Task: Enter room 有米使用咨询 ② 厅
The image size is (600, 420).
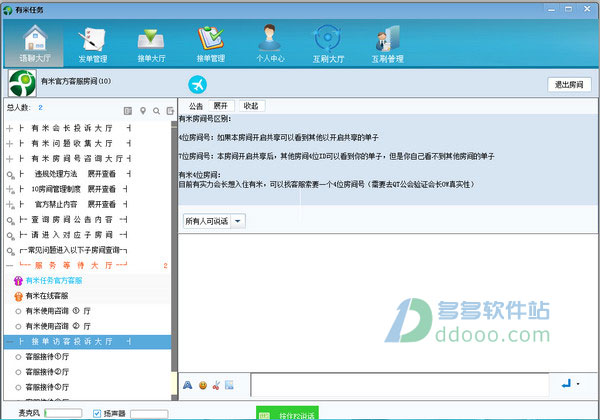Action: tap(88, 326)
